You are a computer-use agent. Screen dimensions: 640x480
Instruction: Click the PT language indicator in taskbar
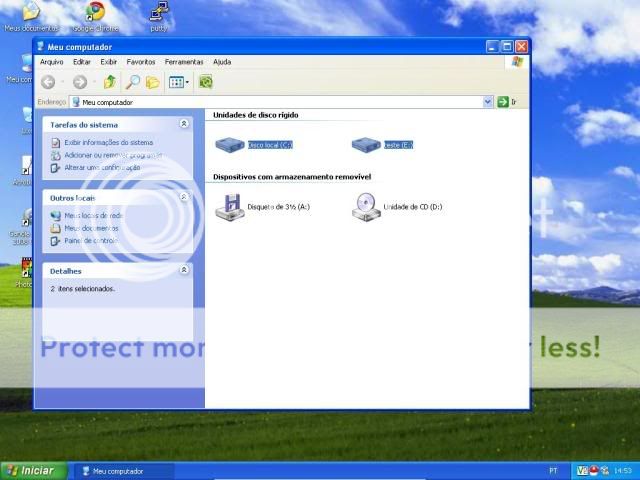point(553,471)
